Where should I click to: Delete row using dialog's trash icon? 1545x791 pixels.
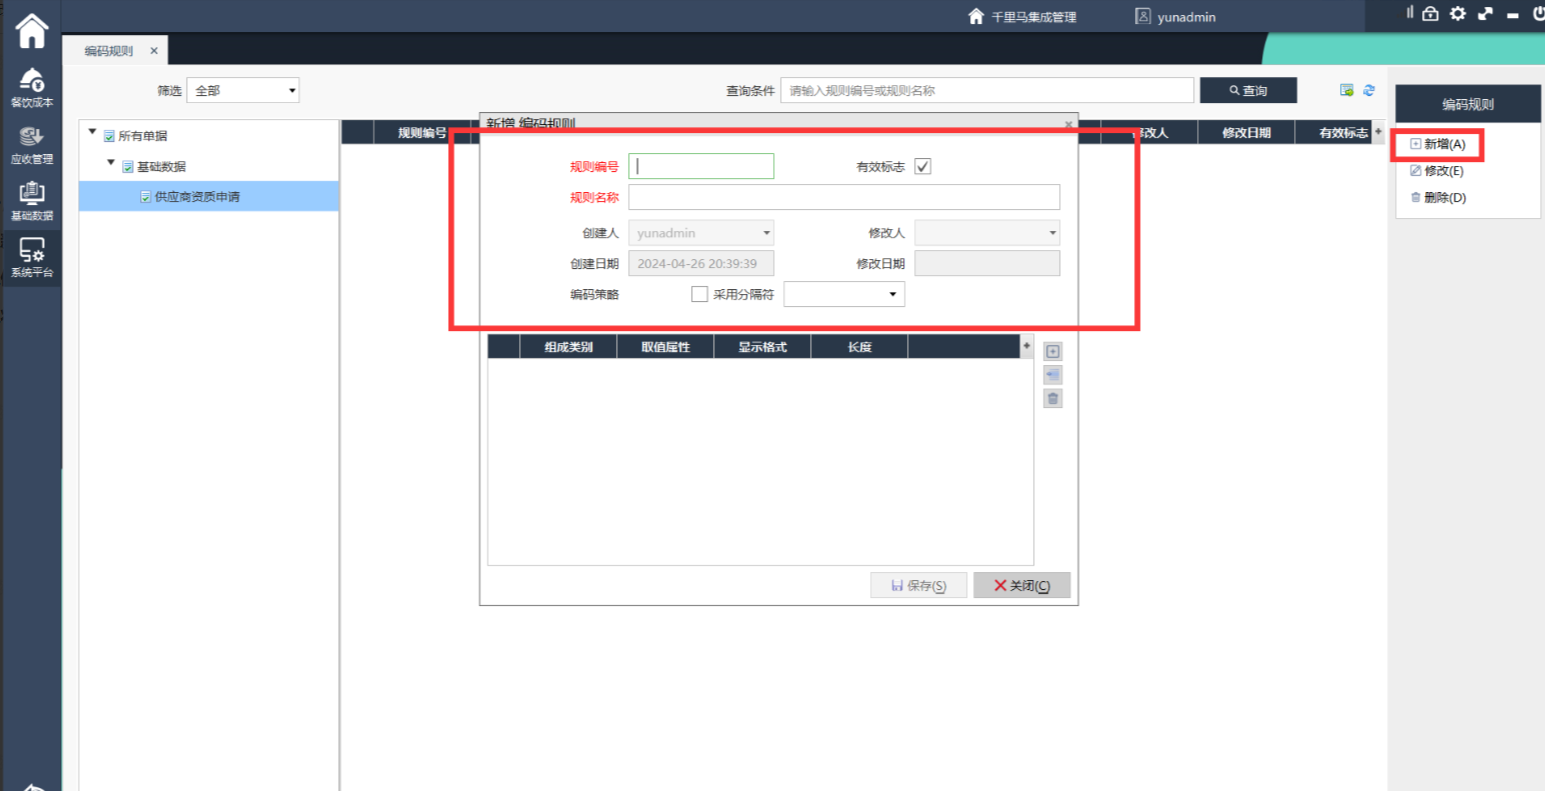click(x=1052, y=399)
